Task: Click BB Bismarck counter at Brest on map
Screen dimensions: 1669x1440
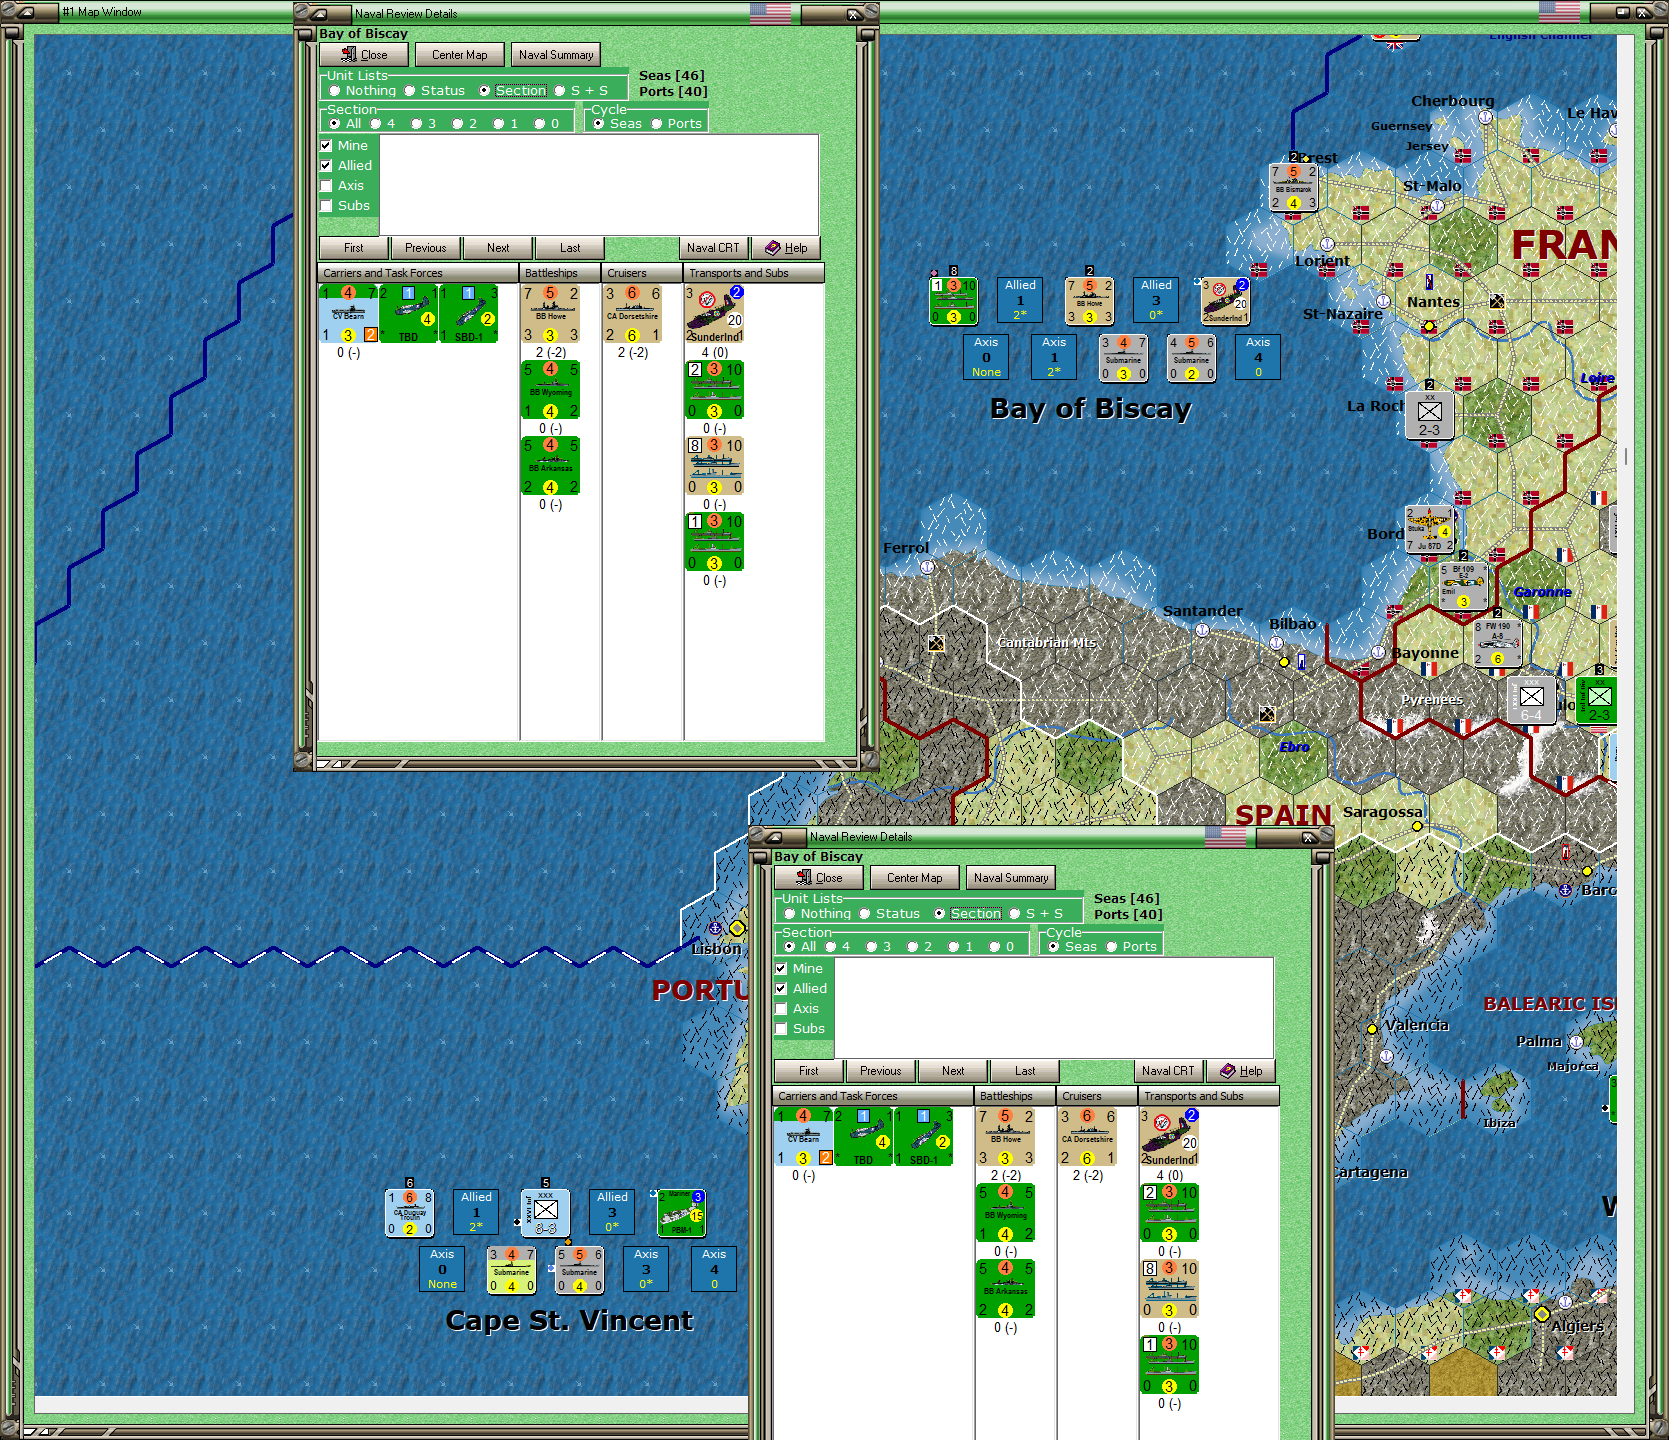Action: (x=1293, y=187)
